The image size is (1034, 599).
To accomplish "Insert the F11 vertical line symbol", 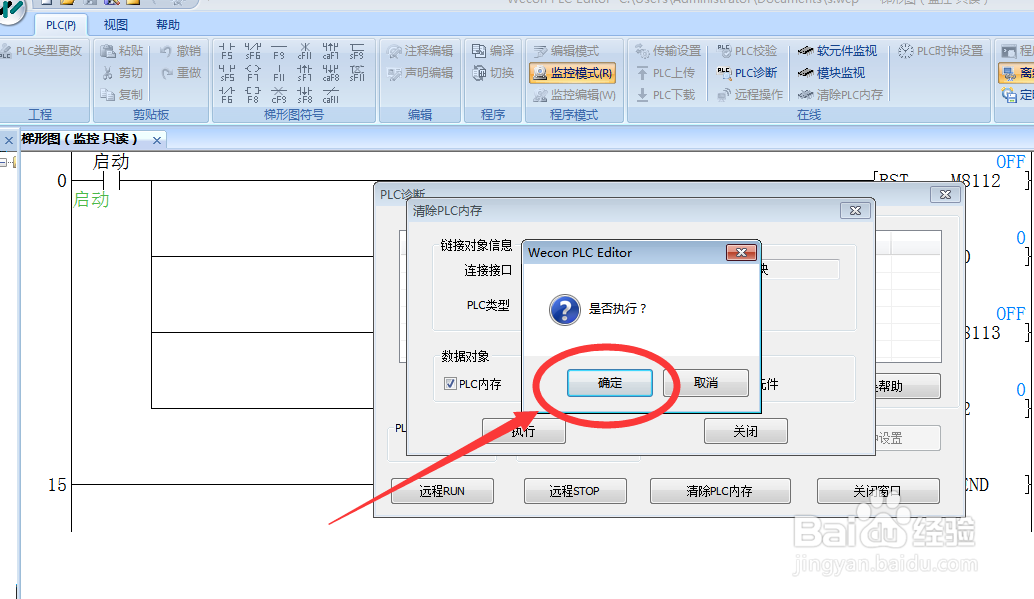I will (279, 73).
